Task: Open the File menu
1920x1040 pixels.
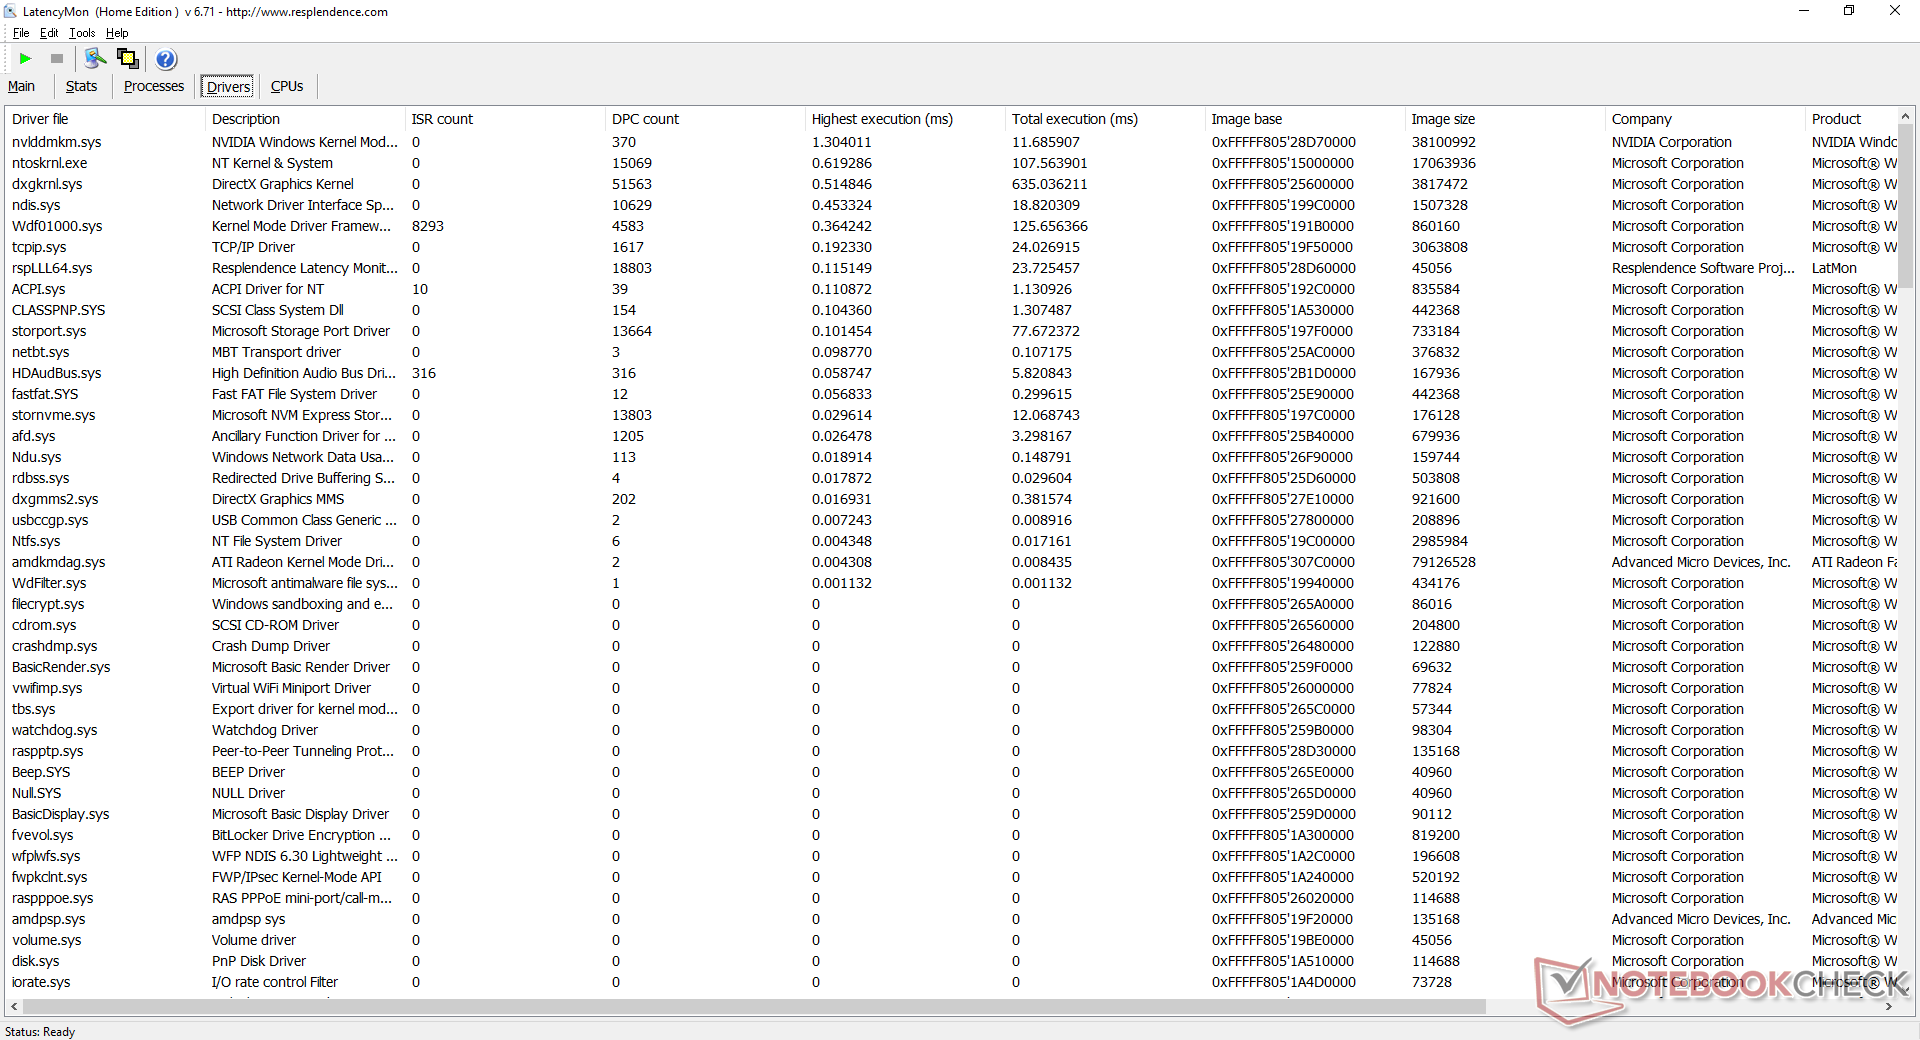Action: point(21,33)
